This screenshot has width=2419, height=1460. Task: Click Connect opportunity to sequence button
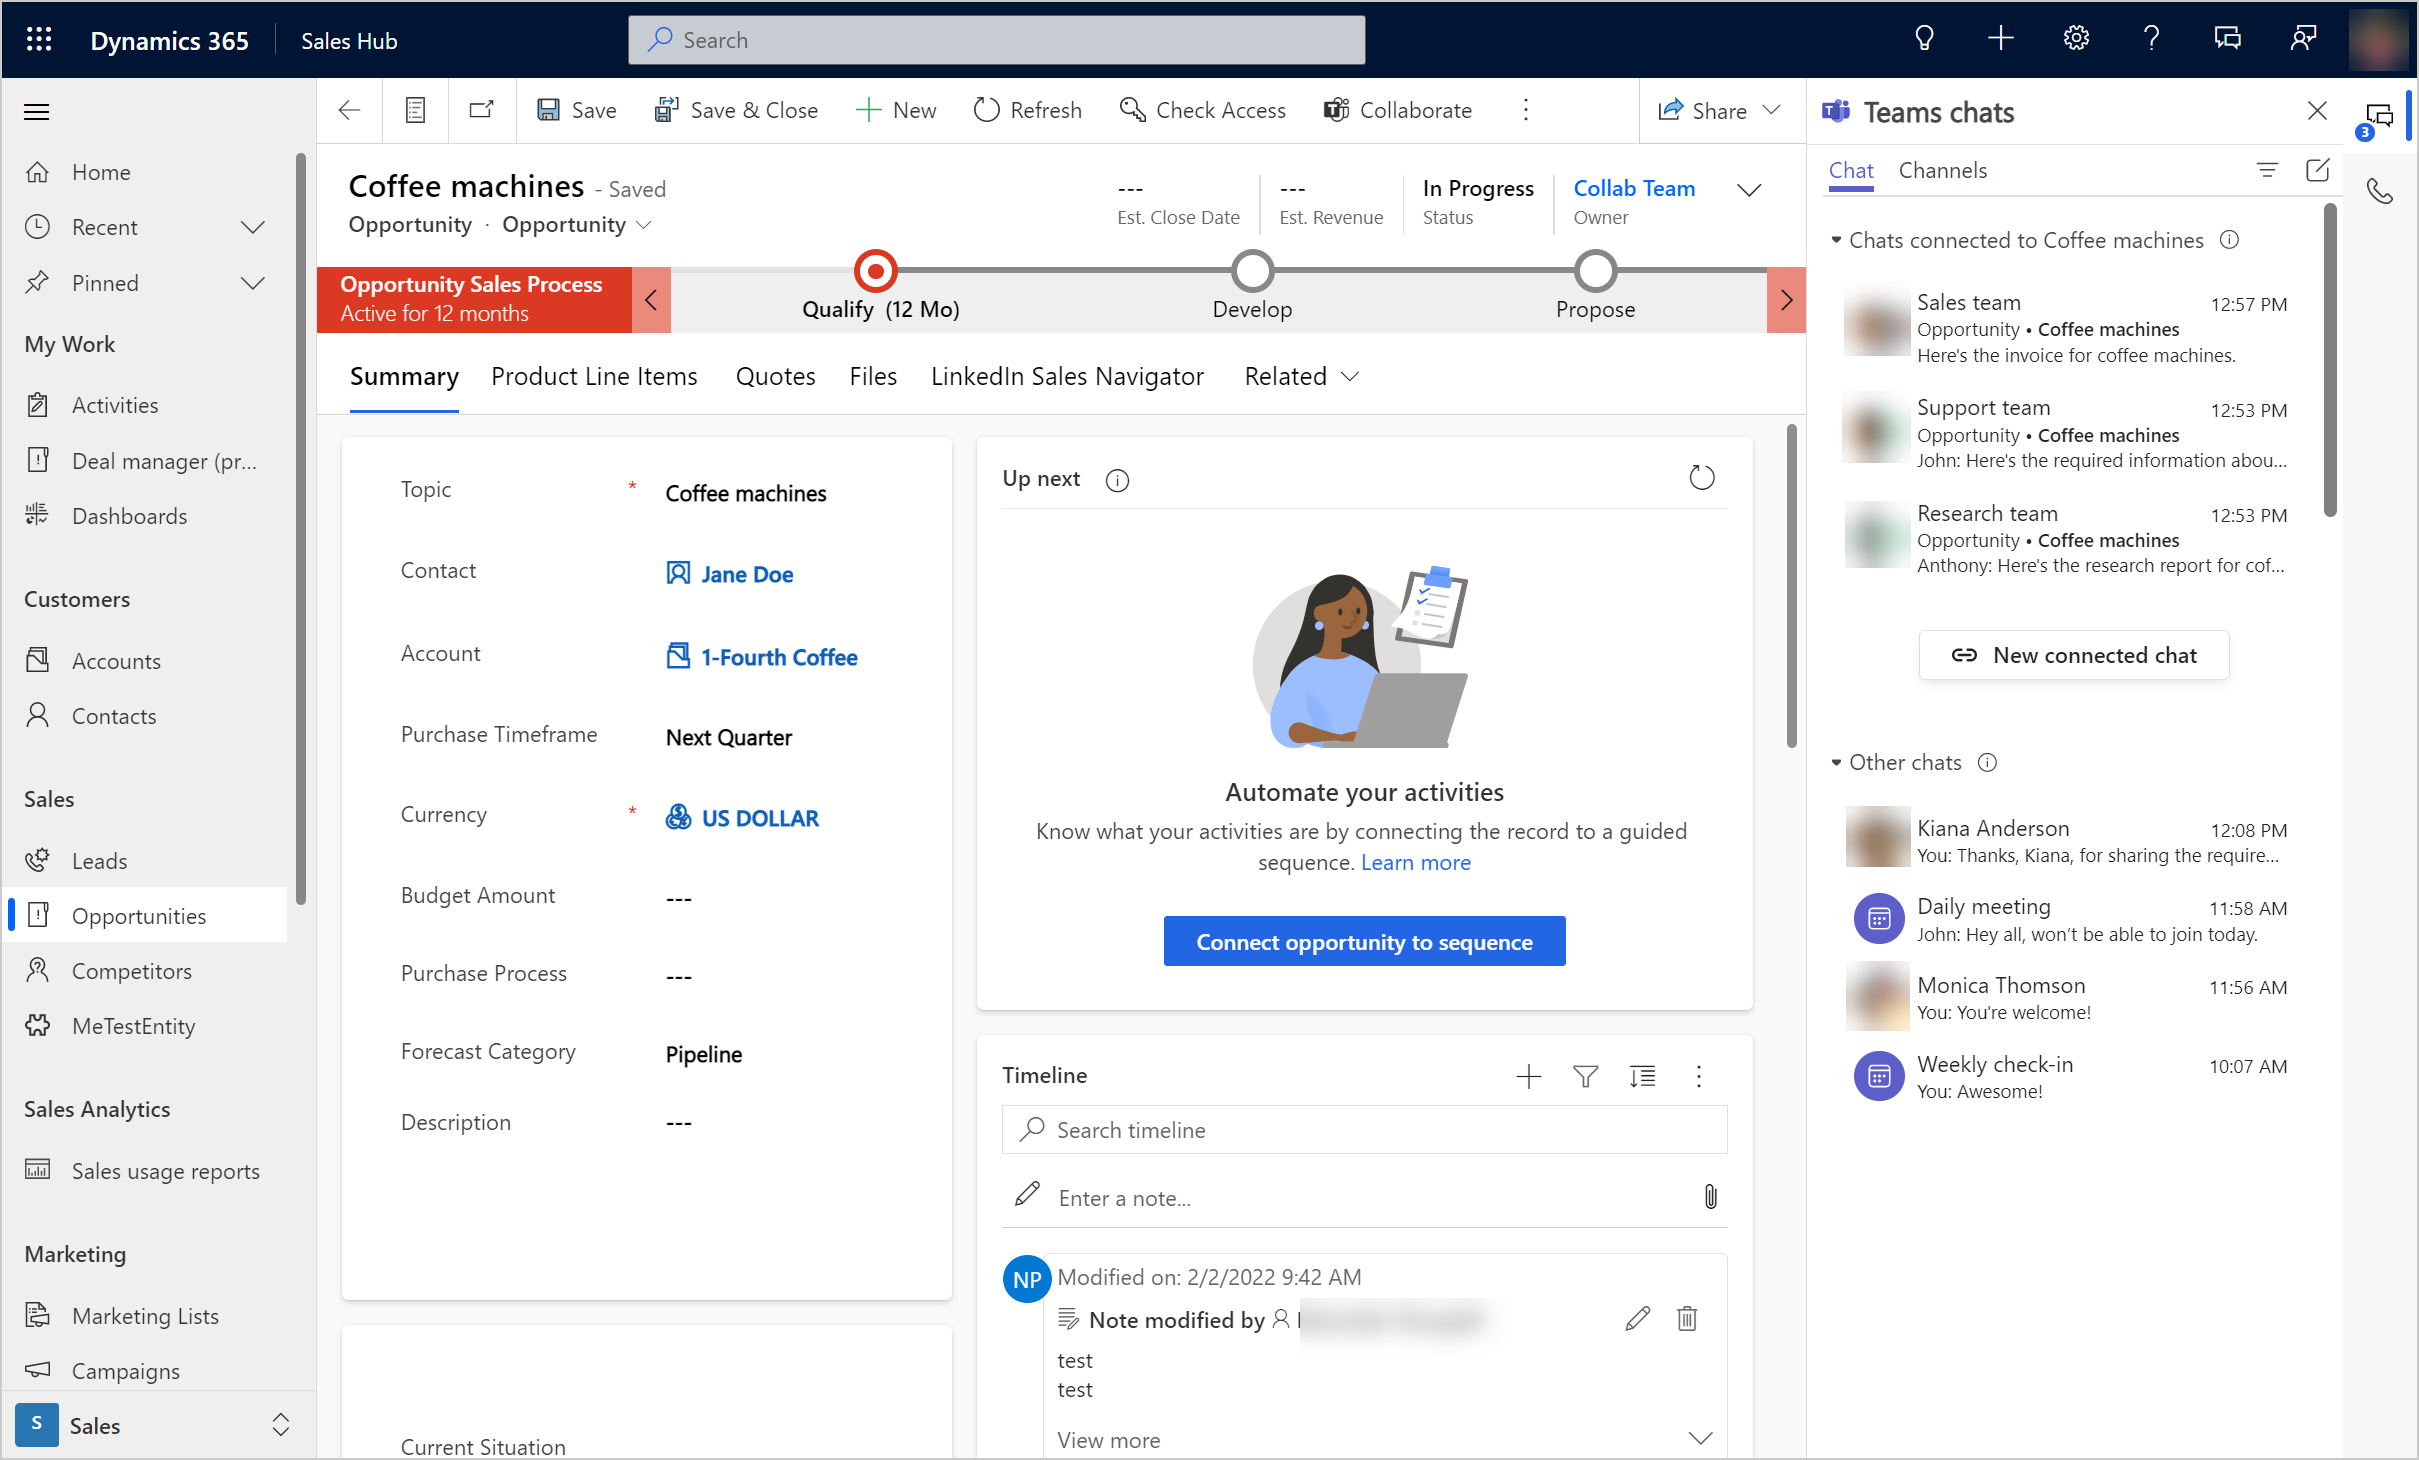click(x=1363, y=942)
